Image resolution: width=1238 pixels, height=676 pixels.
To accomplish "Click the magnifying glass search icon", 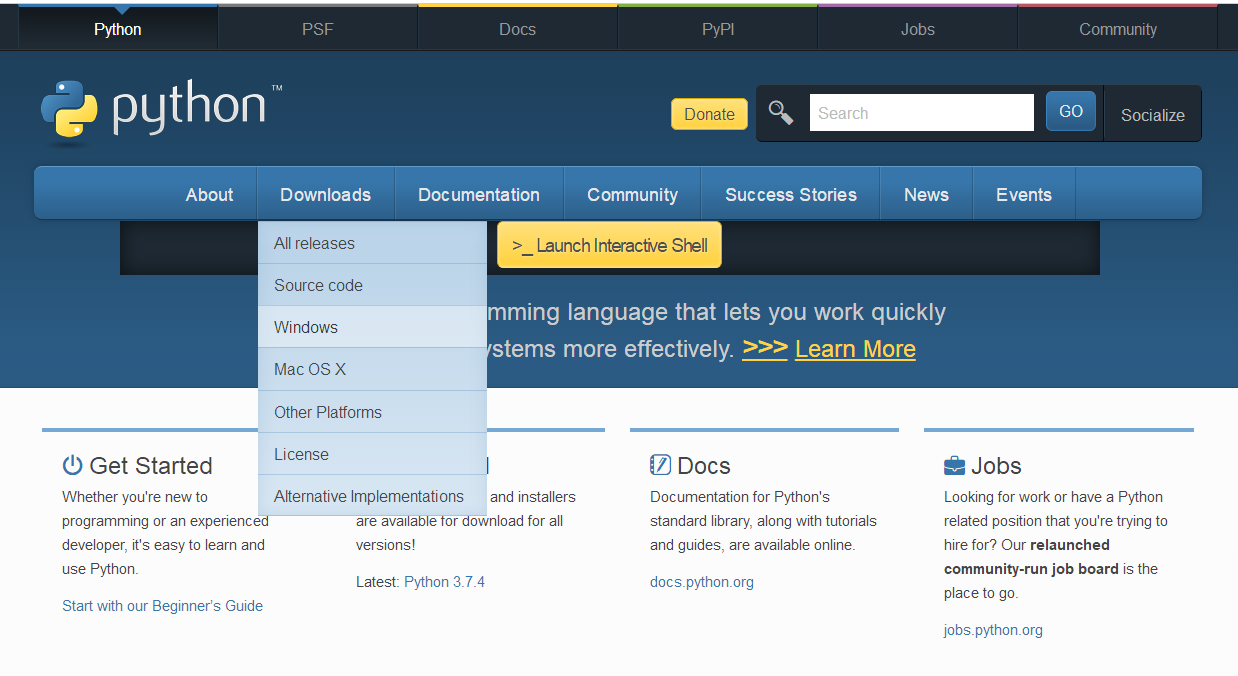I will 781,113.
